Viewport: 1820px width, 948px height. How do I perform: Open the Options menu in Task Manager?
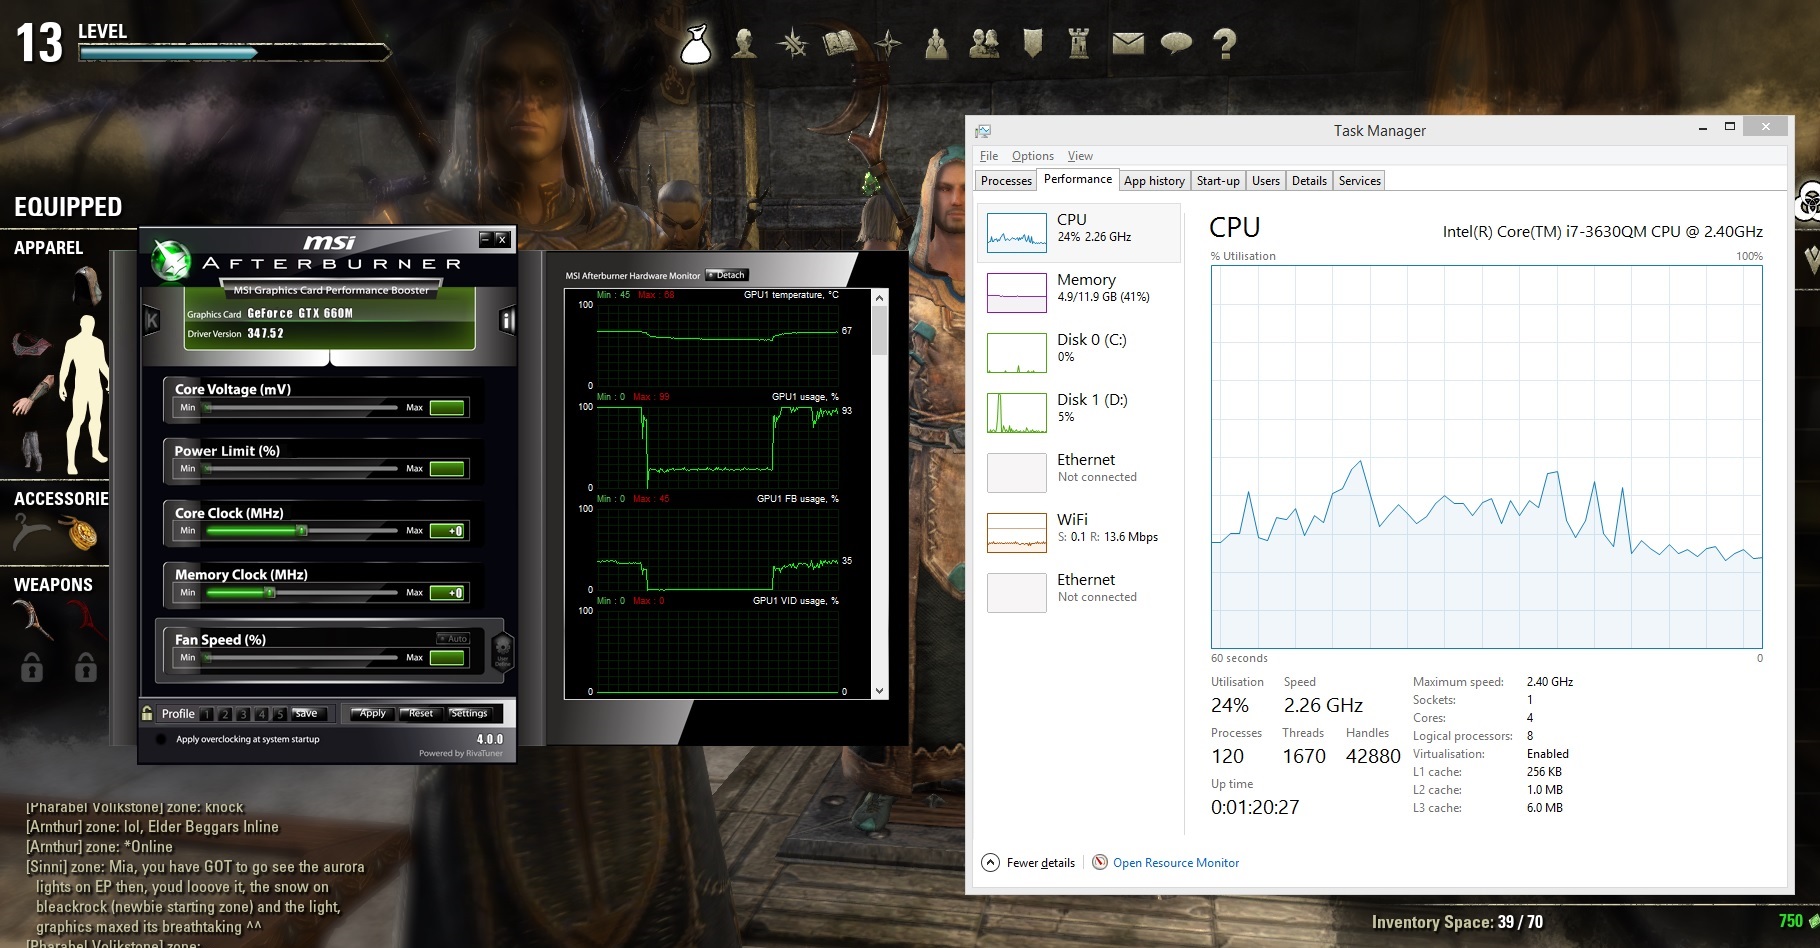[1033, 156]
